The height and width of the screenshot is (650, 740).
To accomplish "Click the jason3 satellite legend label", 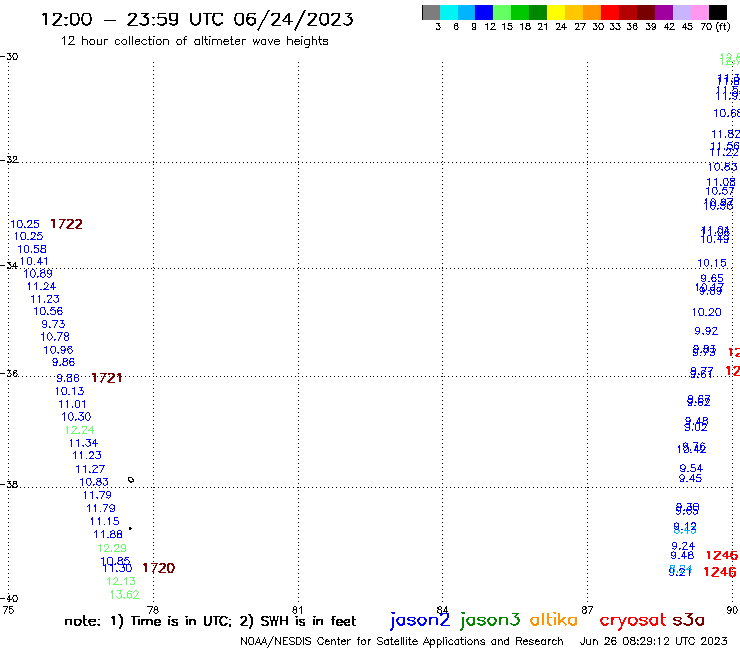I will tap(490, 620).
